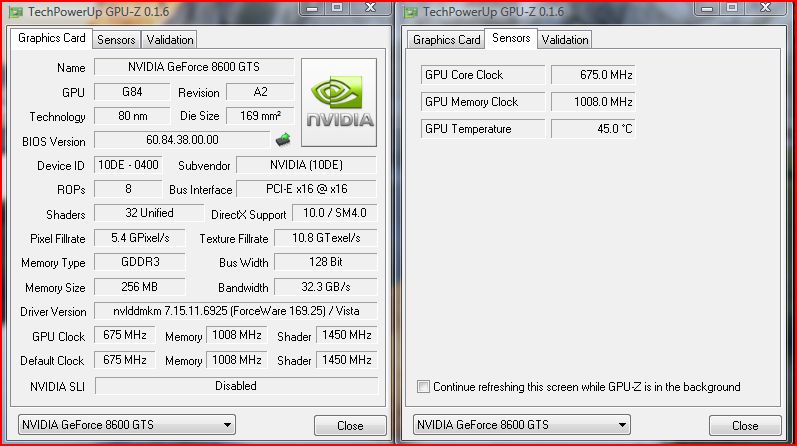Click ROPs field showing 8
Image resolution: width=797 pixels, height=446 pixels.
[x=128, y=189]
